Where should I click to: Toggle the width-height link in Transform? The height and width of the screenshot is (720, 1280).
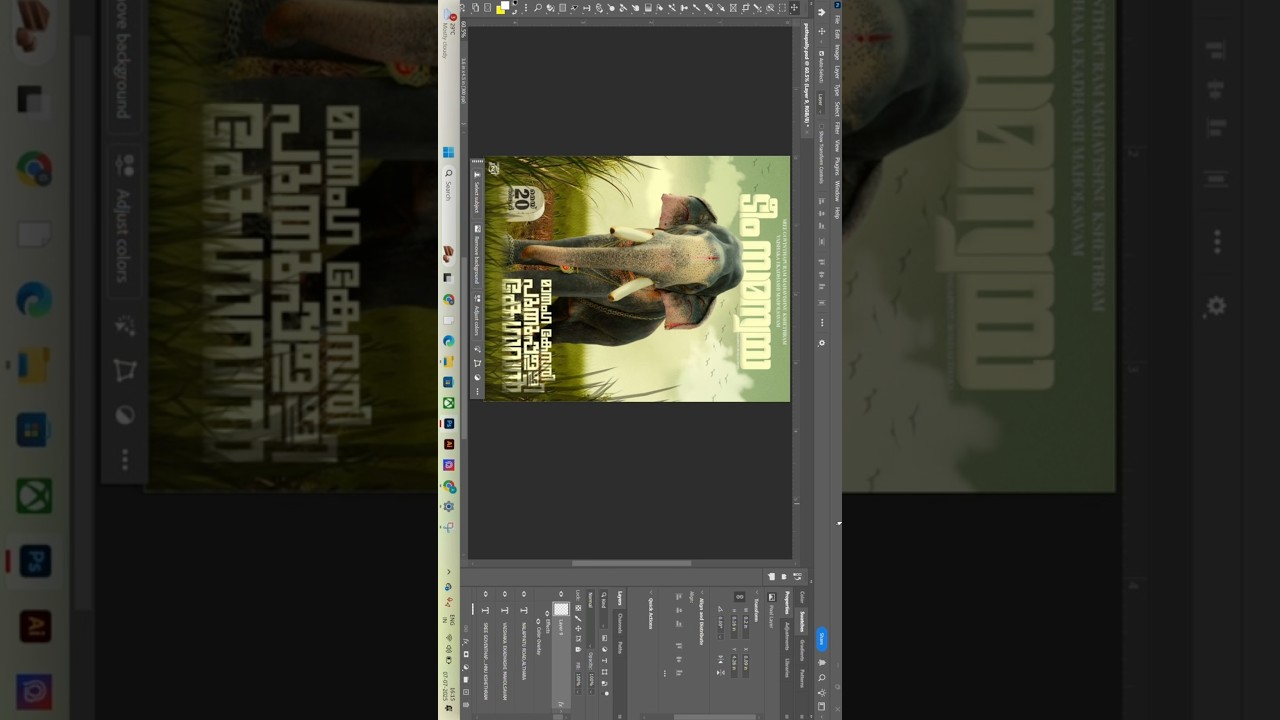pyautogui.click(x=740, y=597)
